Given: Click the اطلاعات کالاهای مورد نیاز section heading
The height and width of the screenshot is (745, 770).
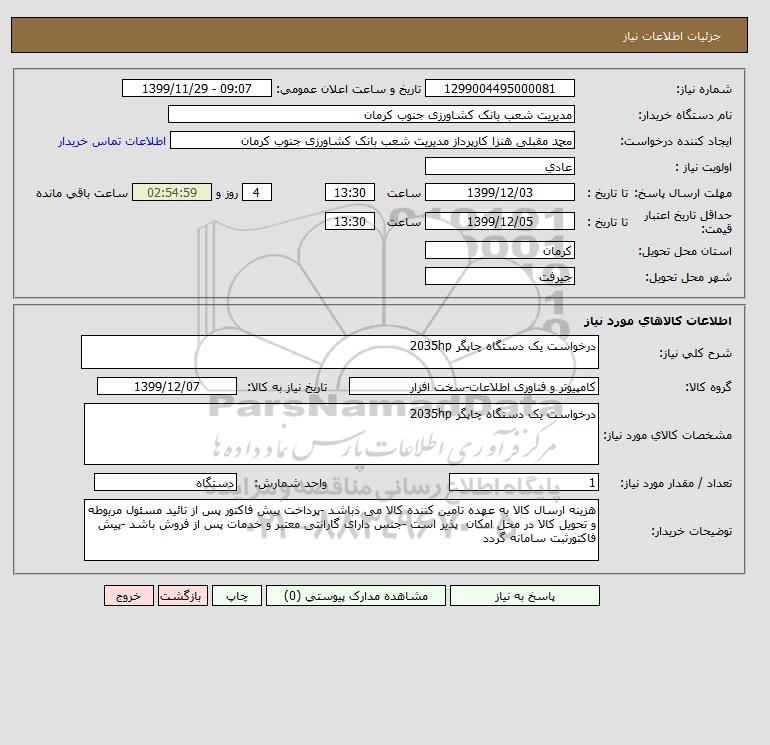Looking at the screenshot, I should [658, 321].
